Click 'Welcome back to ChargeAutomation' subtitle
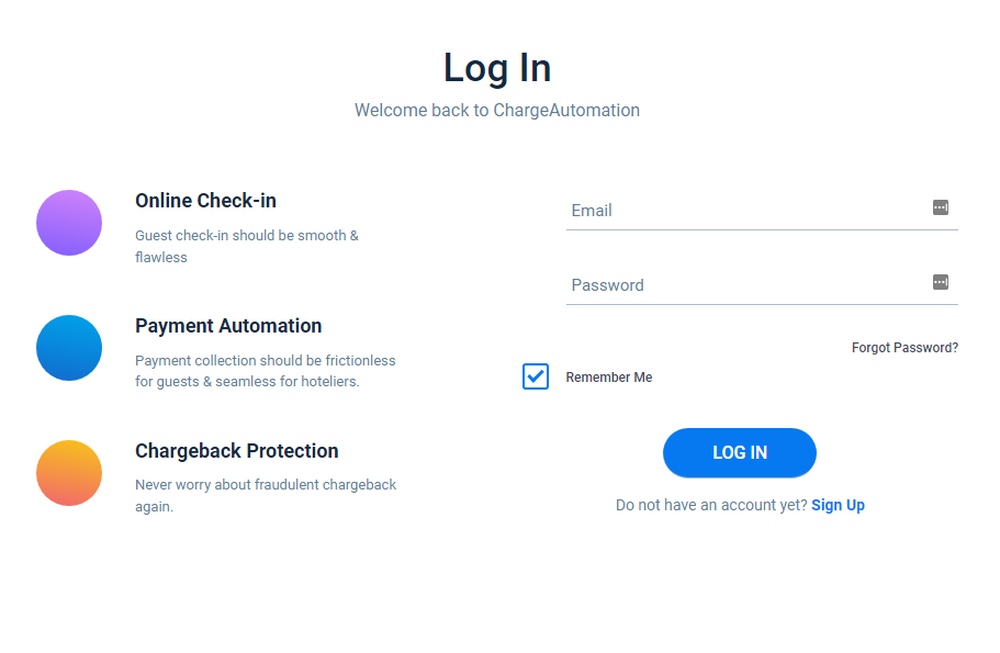 (x=497, y=110)
